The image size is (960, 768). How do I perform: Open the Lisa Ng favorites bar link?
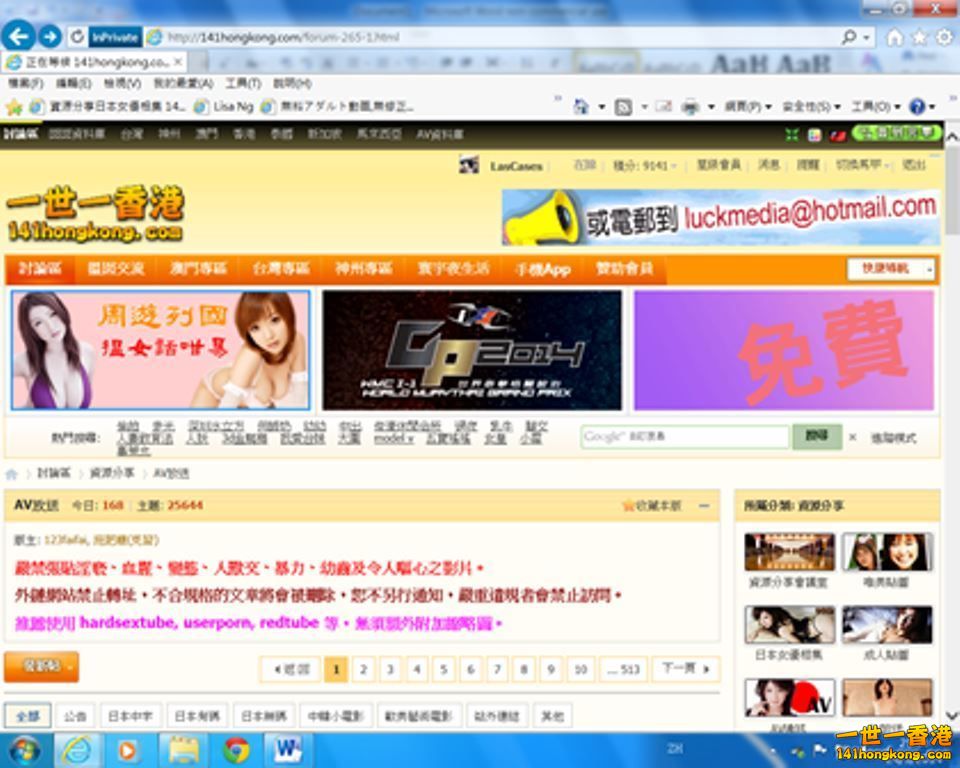(x=223, y=107)
